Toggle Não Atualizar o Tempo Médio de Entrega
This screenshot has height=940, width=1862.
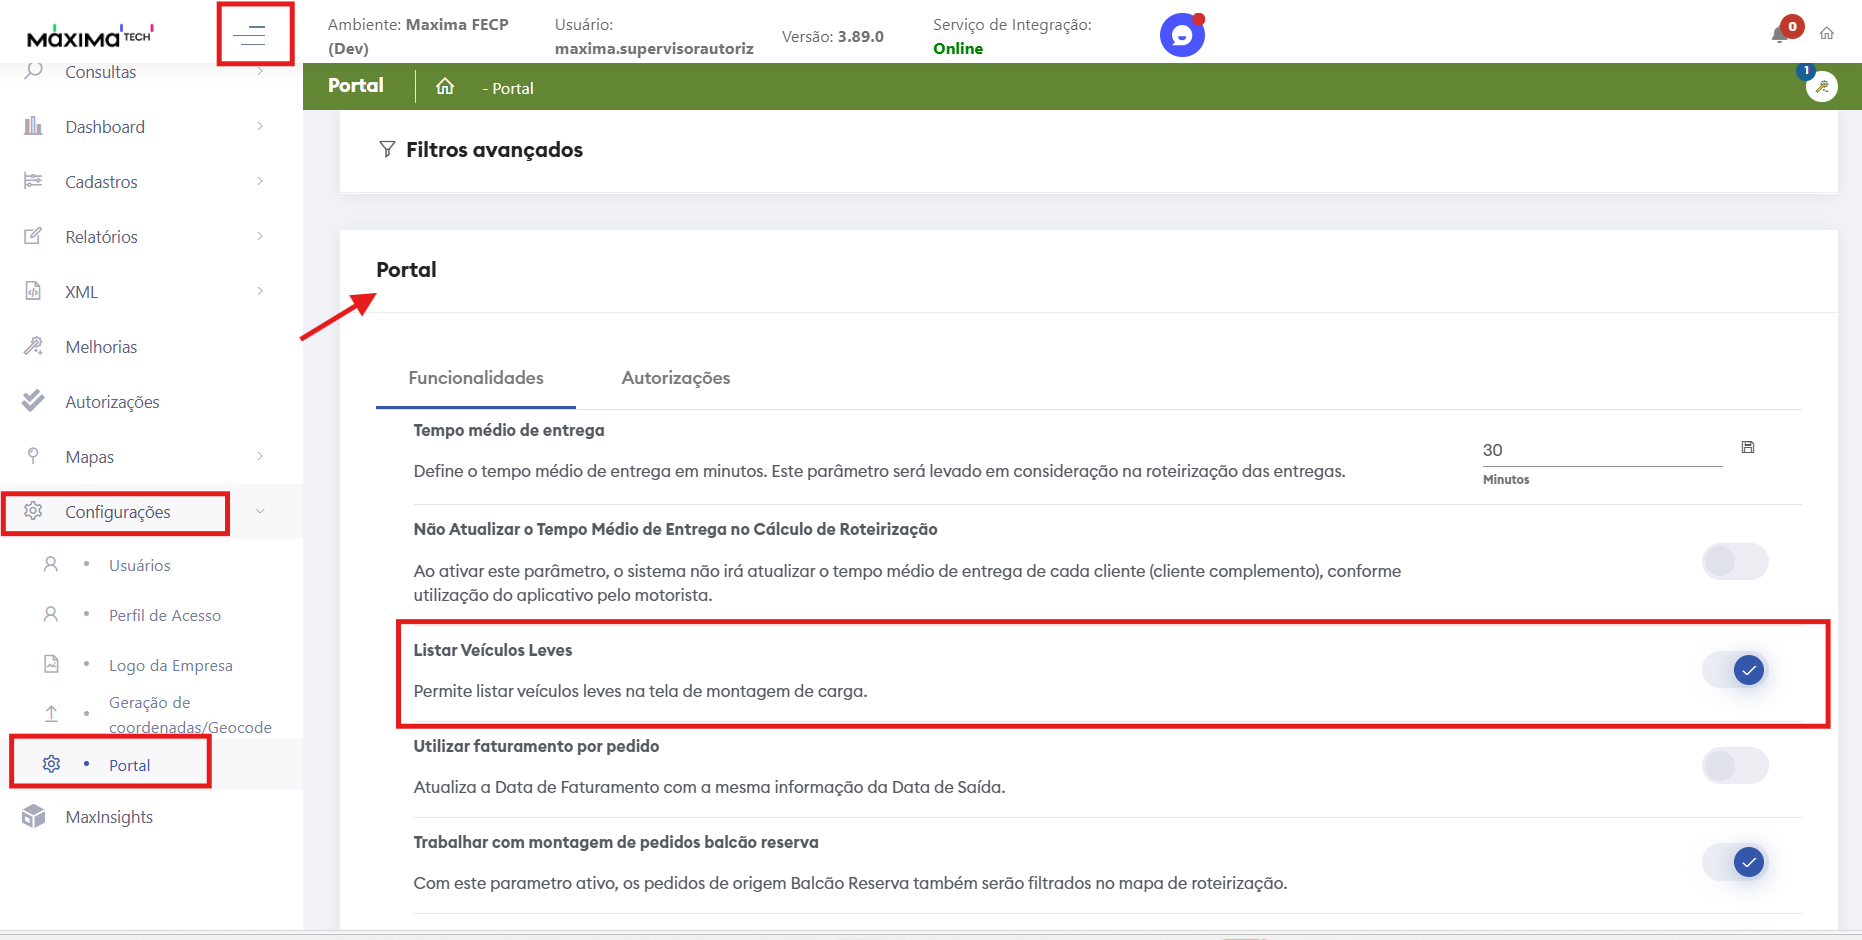pyautogui.click(x=1736, y=562)
